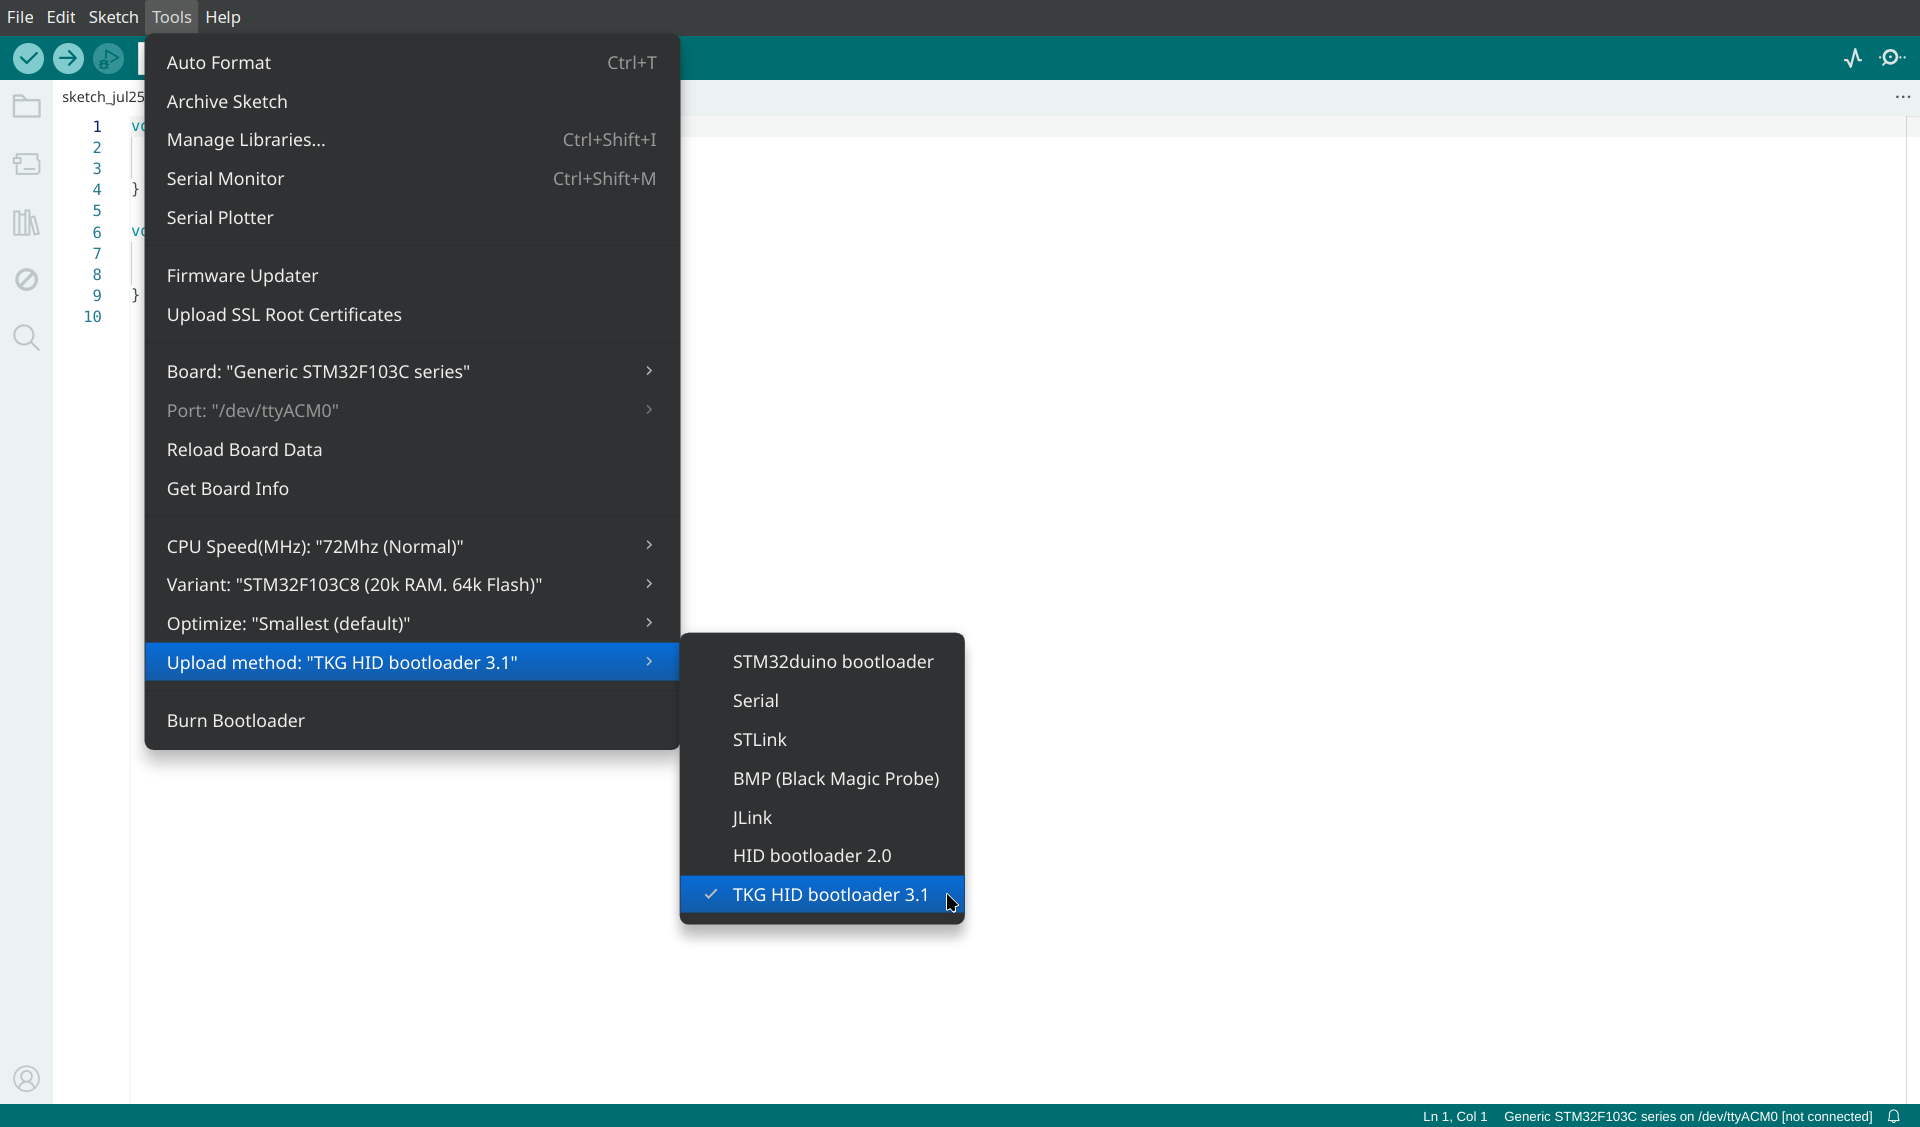Expand the Optimize Smallest submenu
This screenshot has height=1127, width=1920.
[x=412, y=624]
